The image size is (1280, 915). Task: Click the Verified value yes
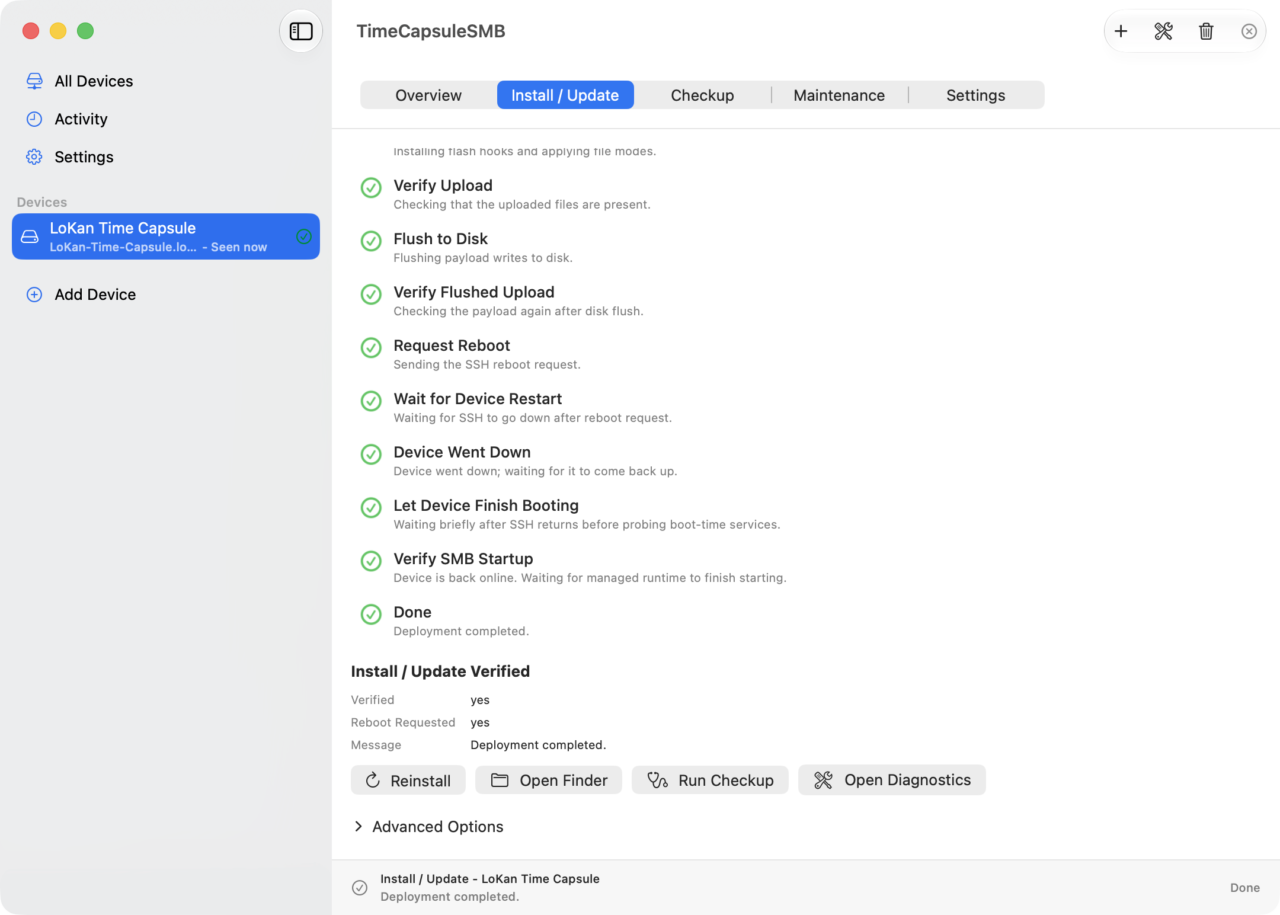[x=480, y=700]
